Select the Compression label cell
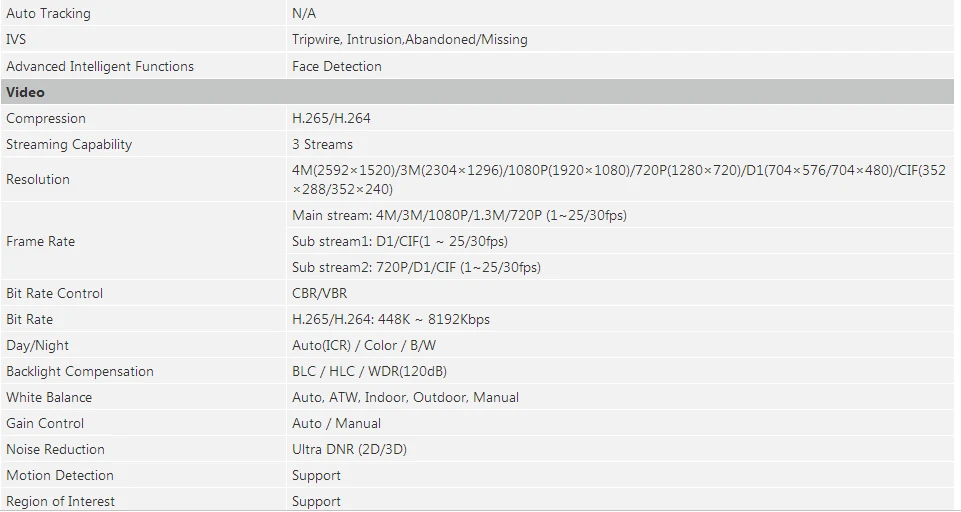 click(x=143, y=118)
